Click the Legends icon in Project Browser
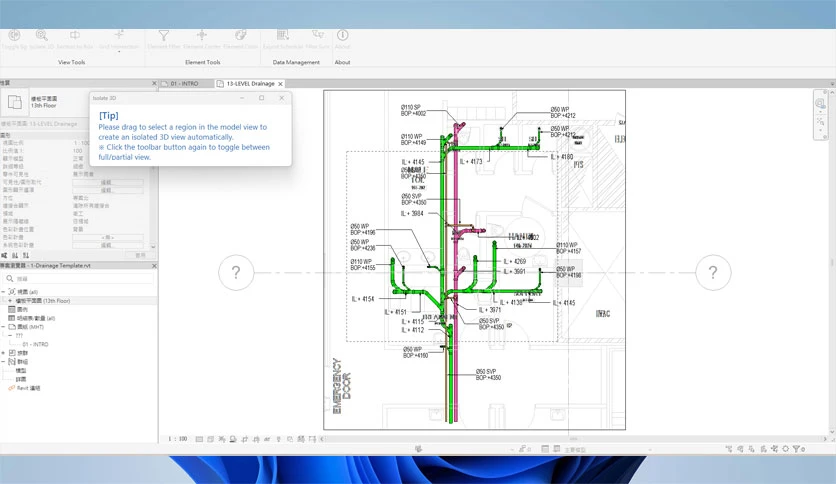 pyautogui.click(x=12, y=309)
